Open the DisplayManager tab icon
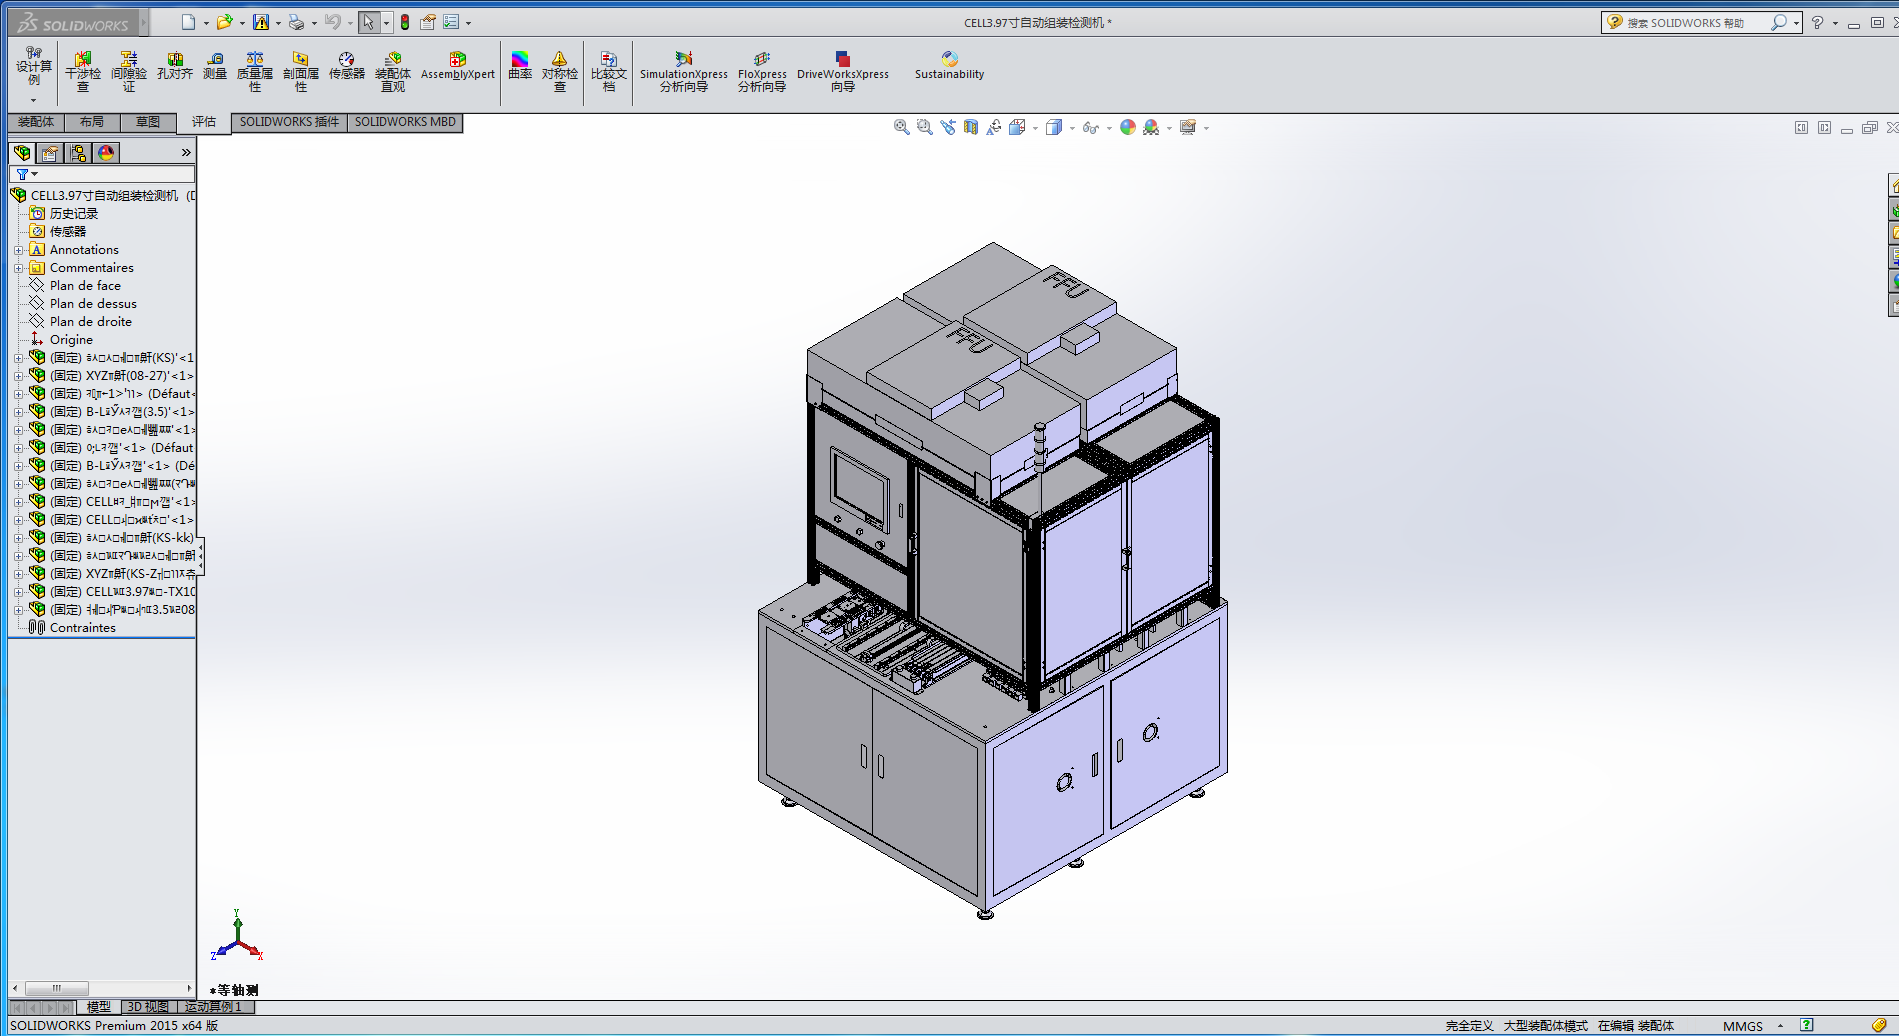The width and height of the screenshot is (1899, 1036). click(106, 152)
